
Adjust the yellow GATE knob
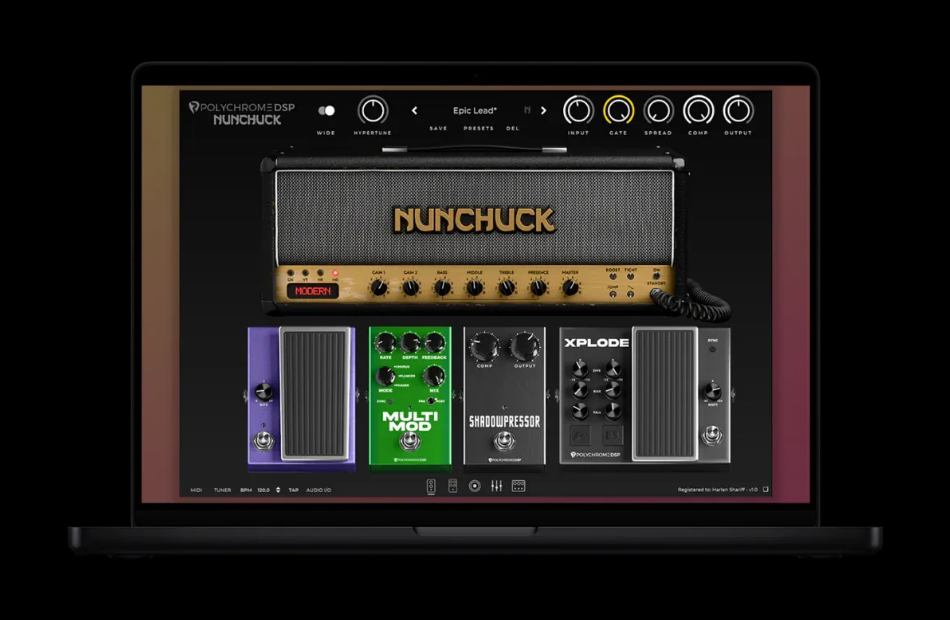618,111
